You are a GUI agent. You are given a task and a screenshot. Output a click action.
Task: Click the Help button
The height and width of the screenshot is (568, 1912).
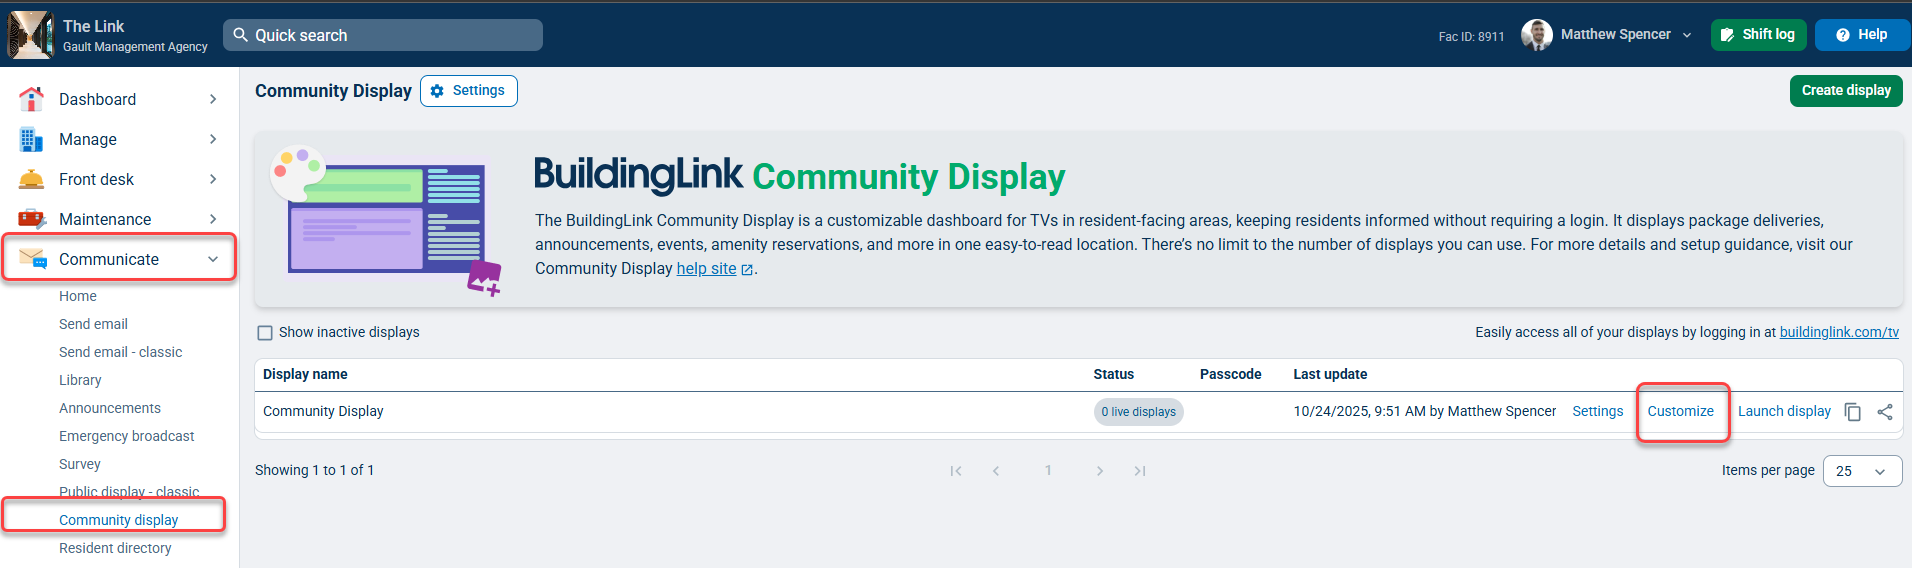(1862, 35)
